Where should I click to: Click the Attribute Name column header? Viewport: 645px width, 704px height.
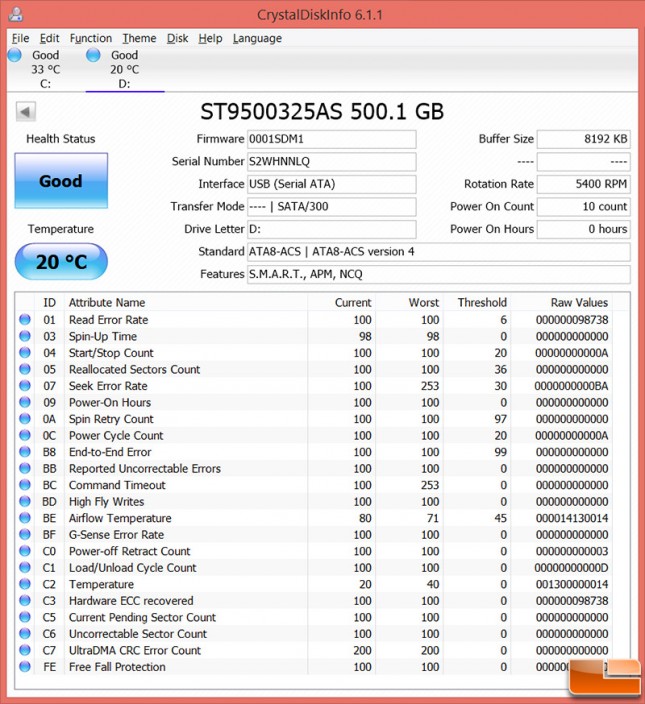point(186,303)
